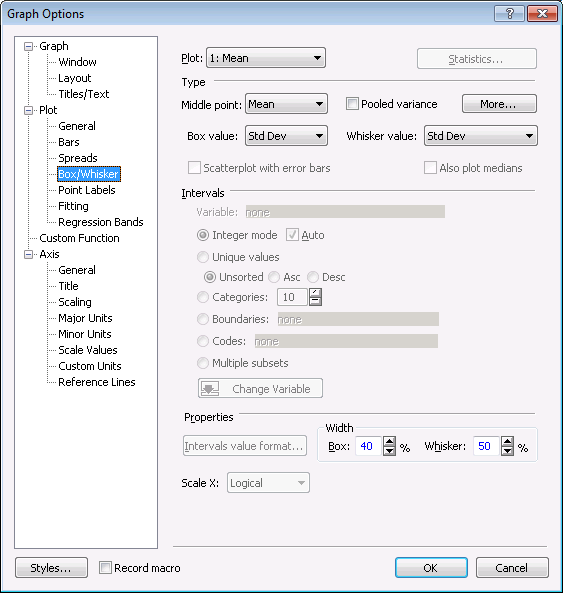Click the Intervals Variable field
Viewport: 563px width, 593px height.
[x=345, y=212]
